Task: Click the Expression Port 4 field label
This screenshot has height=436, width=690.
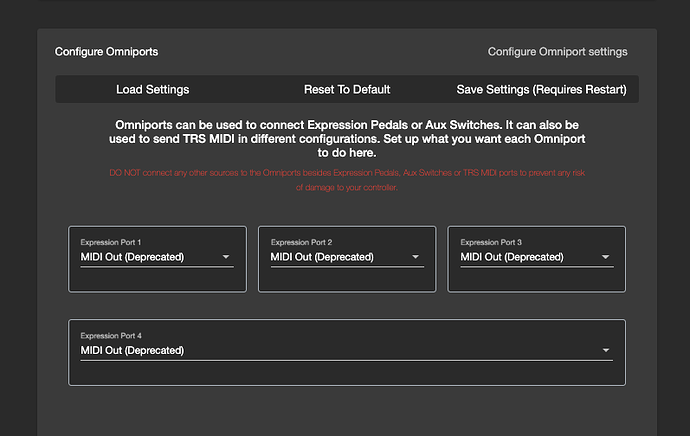Action: 111,335
